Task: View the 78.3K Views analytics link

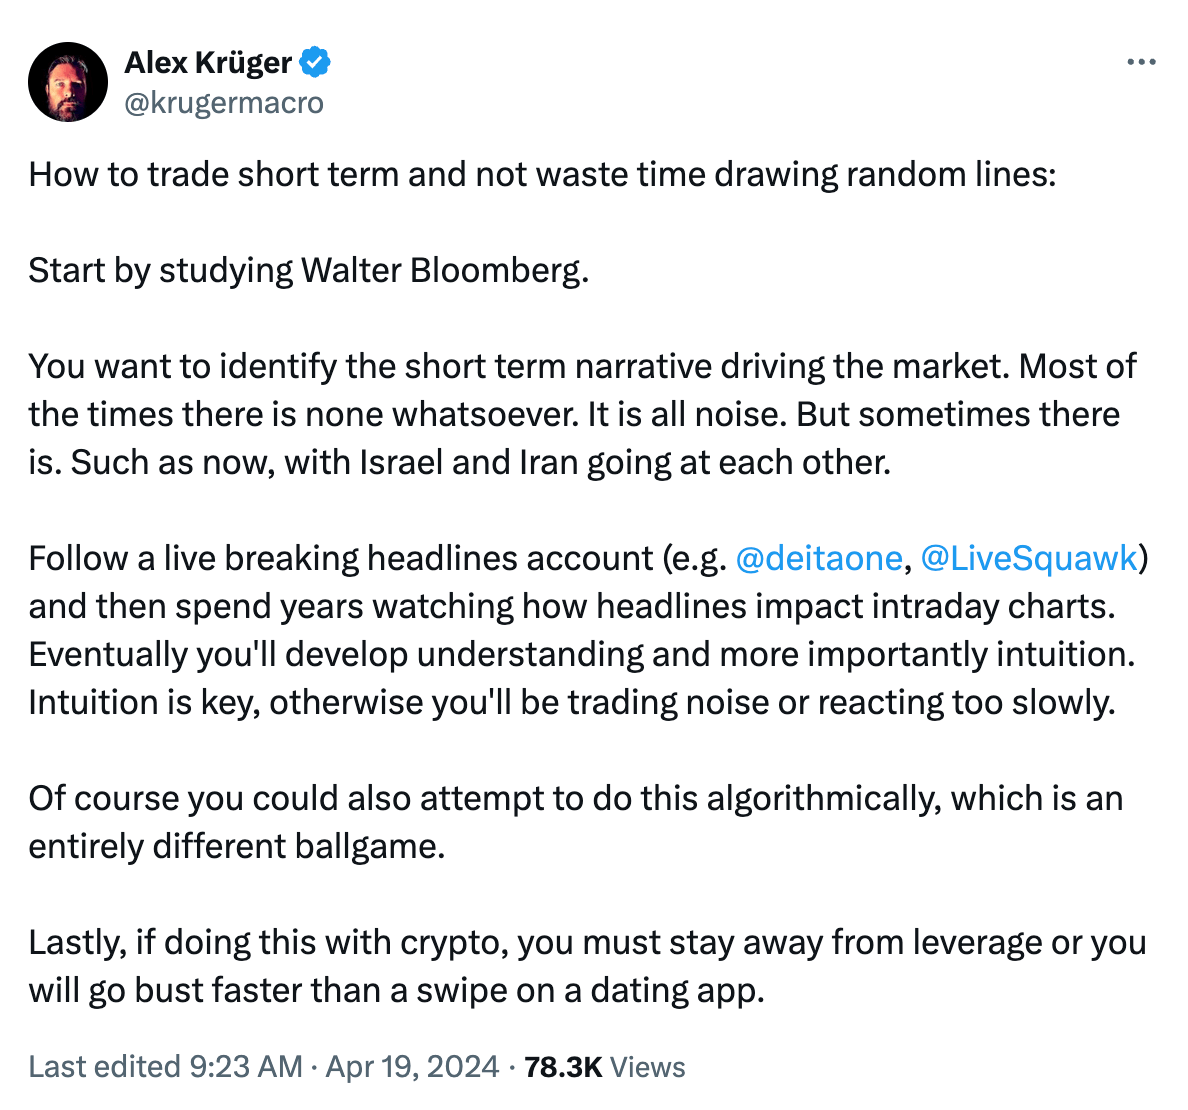Action: coord(602,1066)
